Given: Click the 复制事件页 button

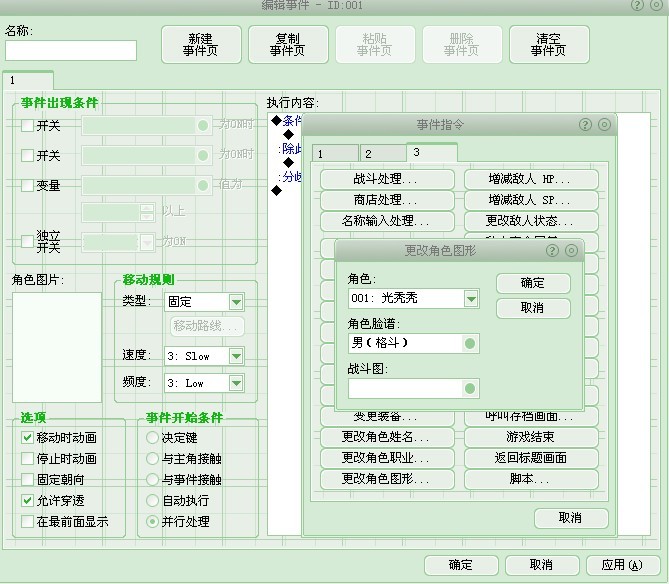Looking at the screenshot, I should click(288, 45).
